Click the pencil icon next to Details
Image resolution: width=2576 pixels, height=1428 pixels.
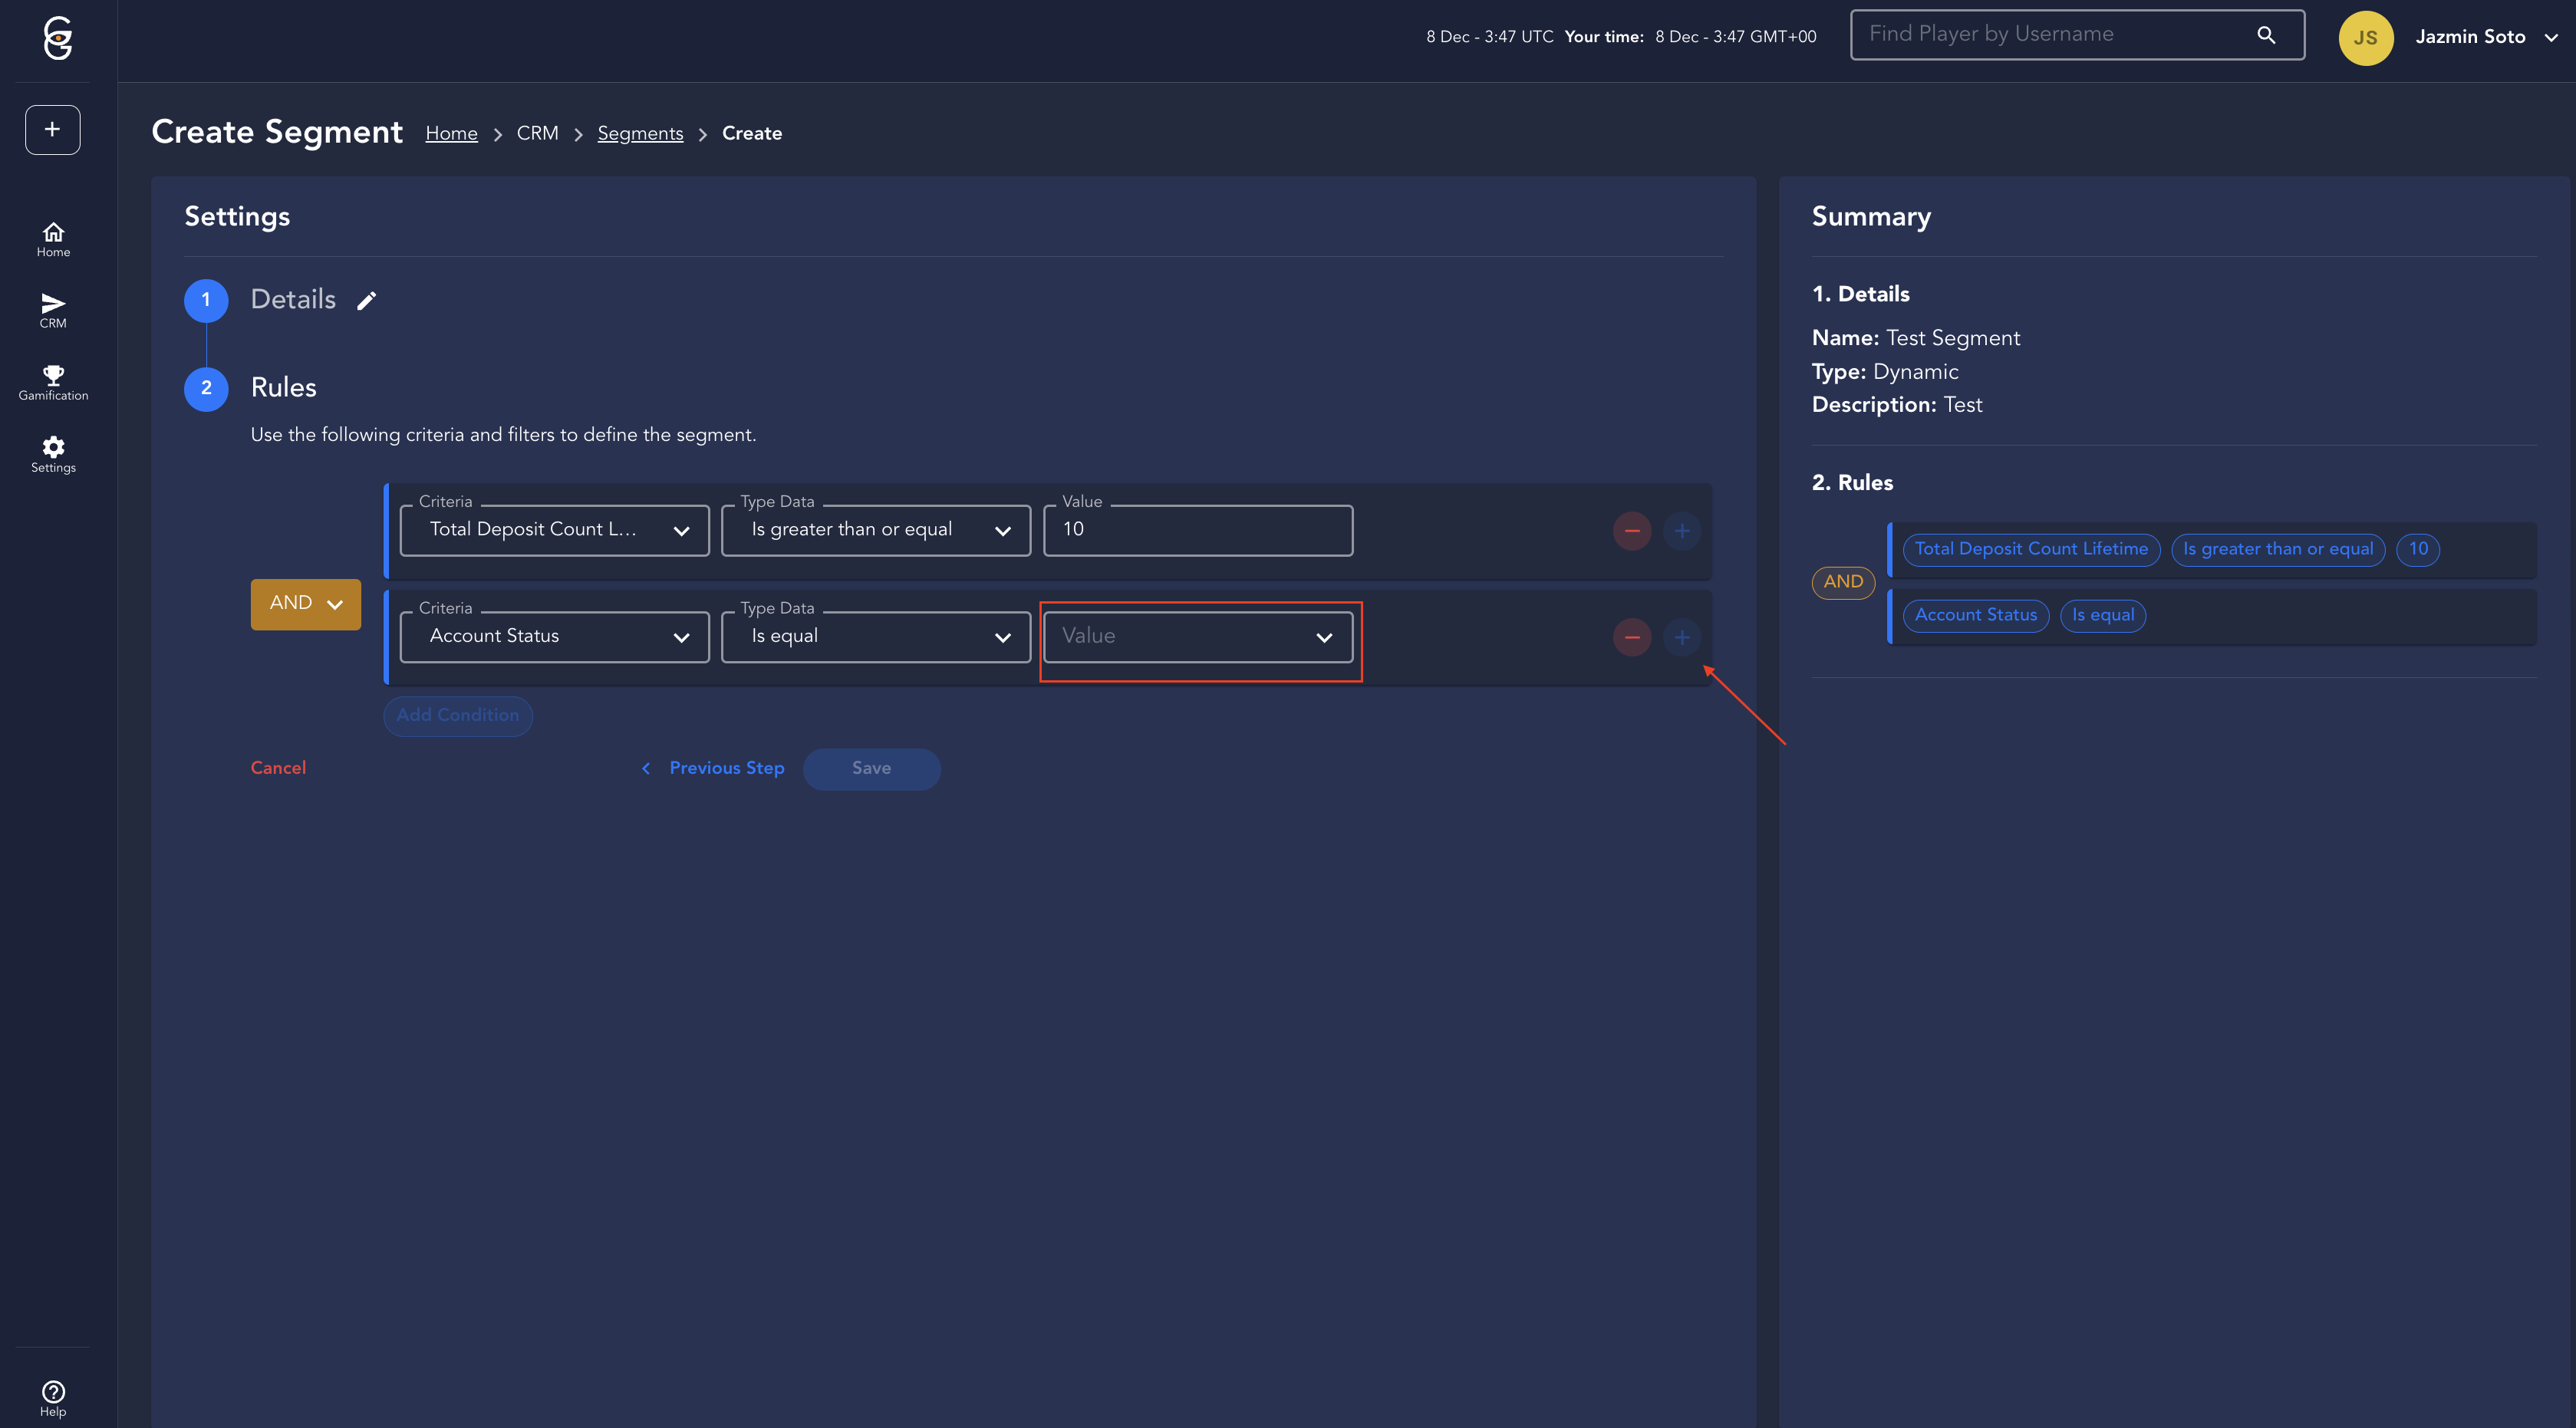point(367,300)
